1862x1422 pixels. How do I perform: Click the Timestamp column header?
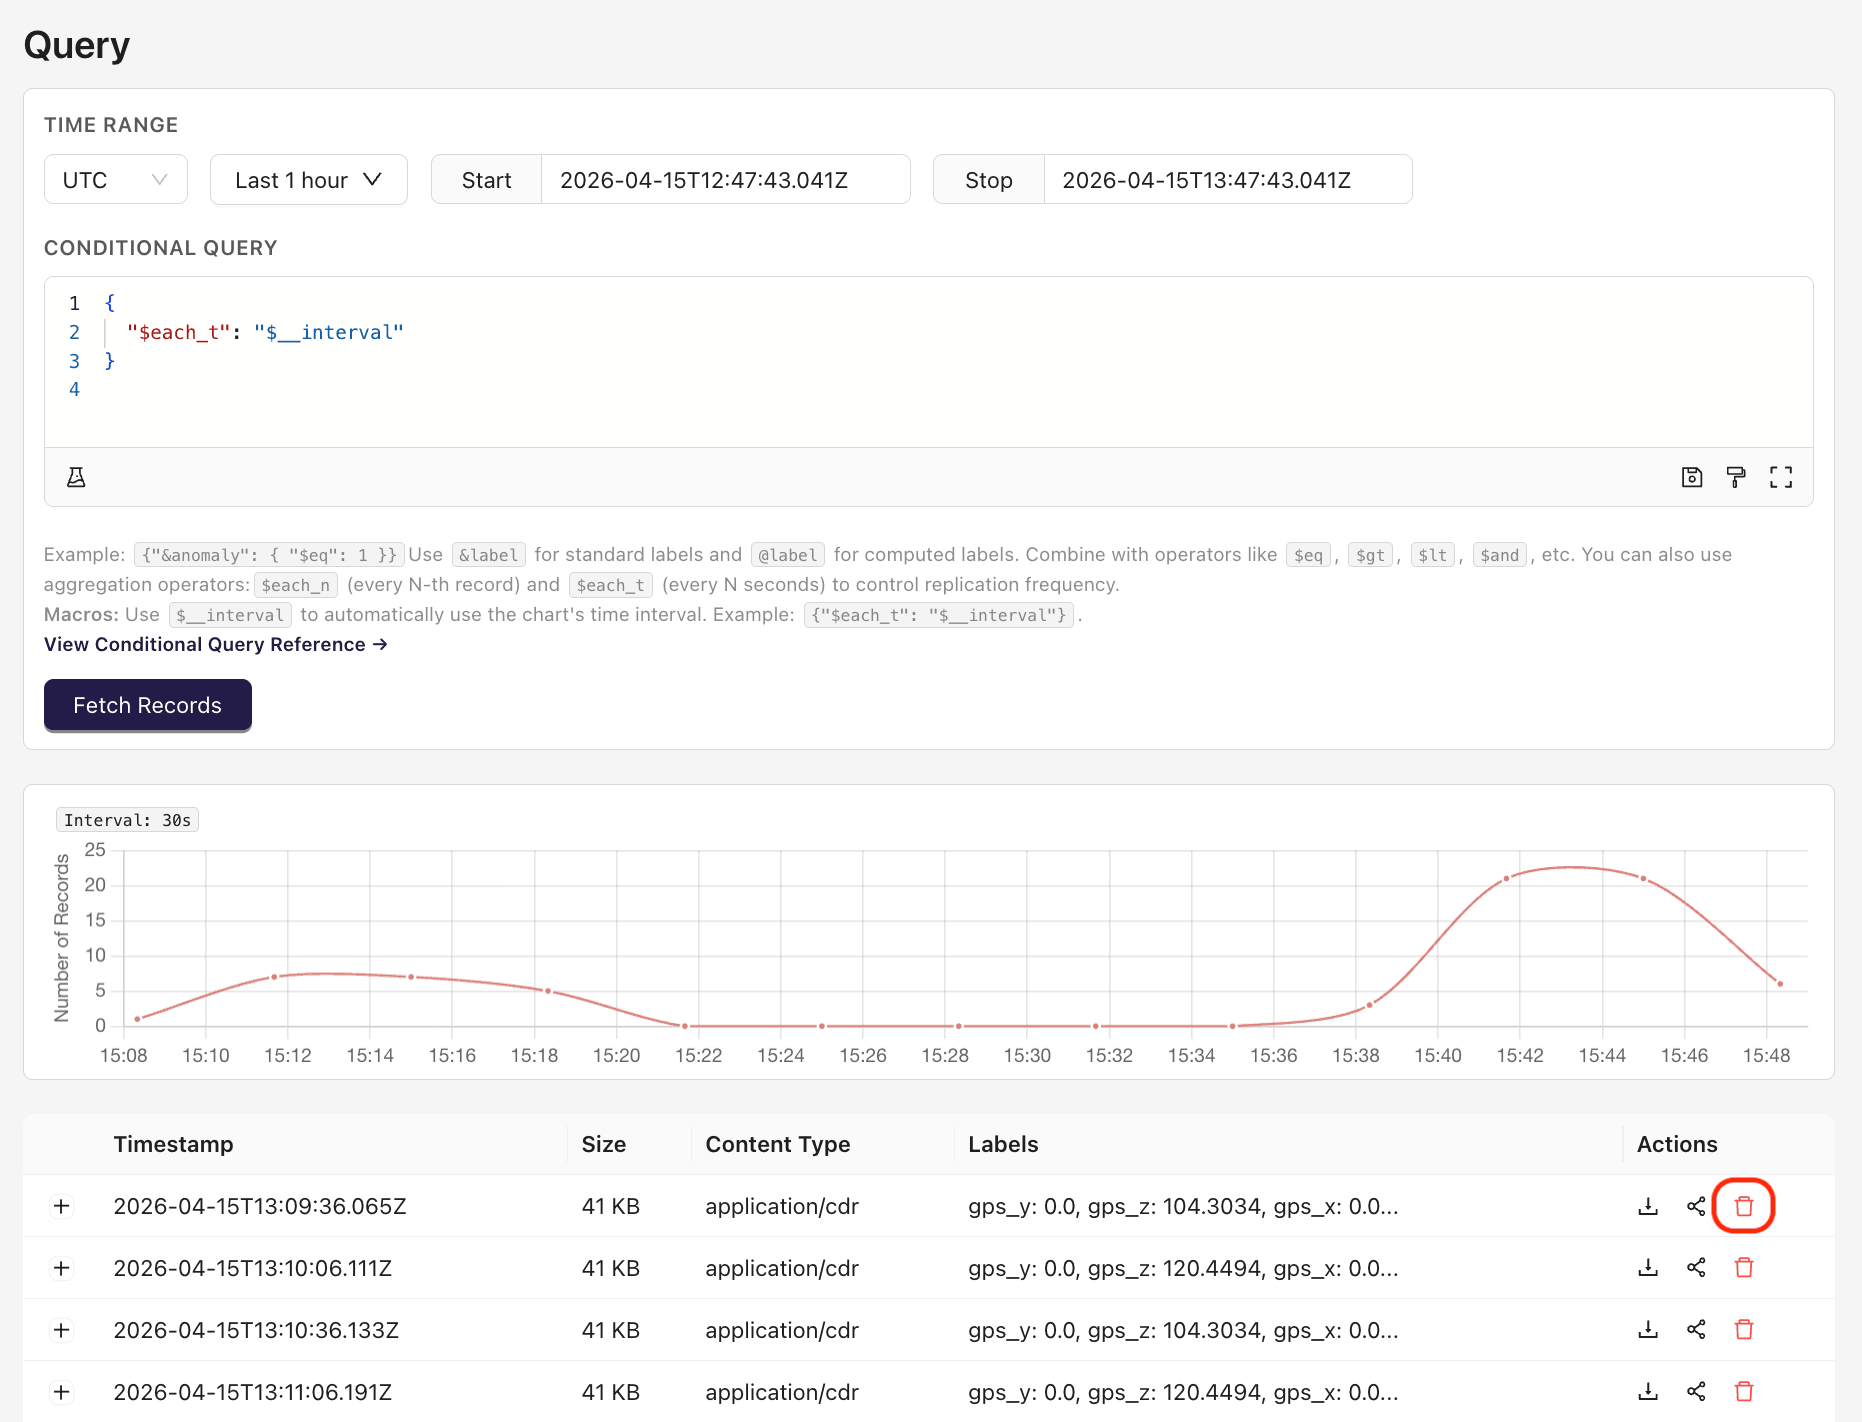[173, 1144]
